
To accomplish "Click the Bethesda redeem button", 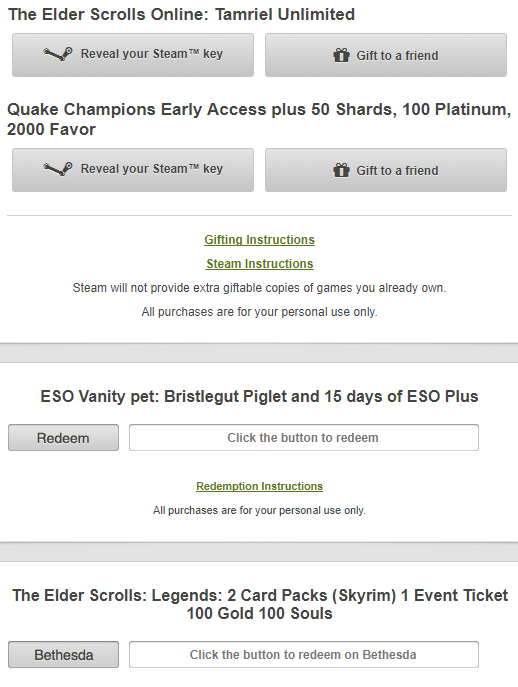I will tap(64, 655).
